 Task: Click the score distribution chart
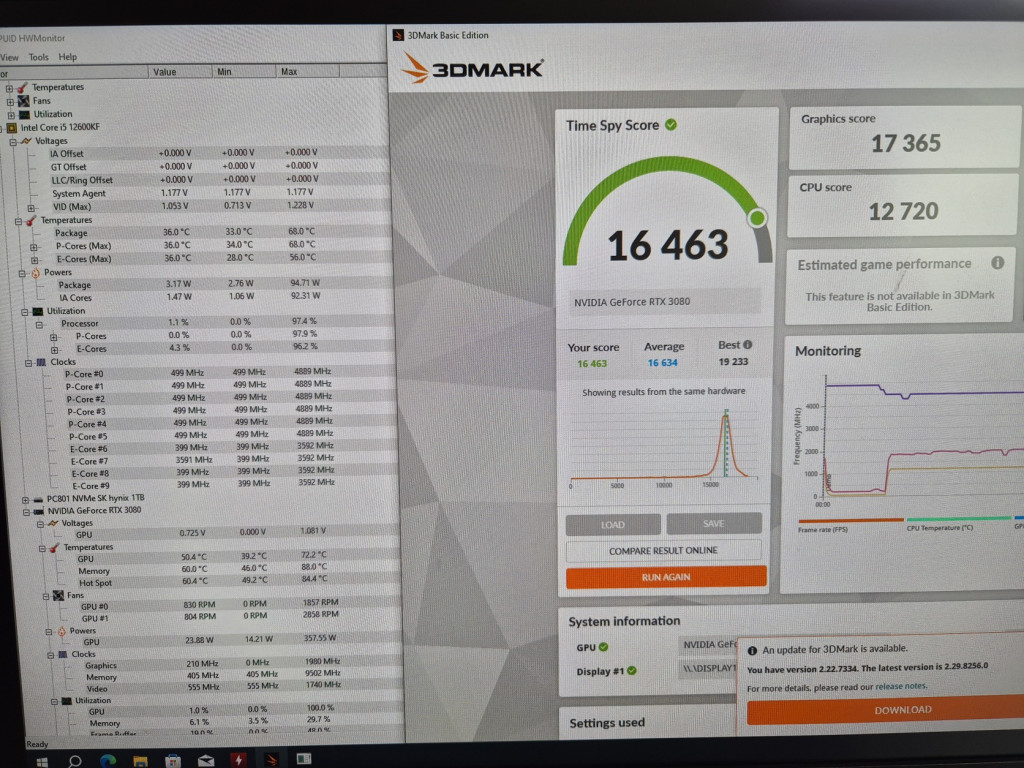tap(664, 447)
